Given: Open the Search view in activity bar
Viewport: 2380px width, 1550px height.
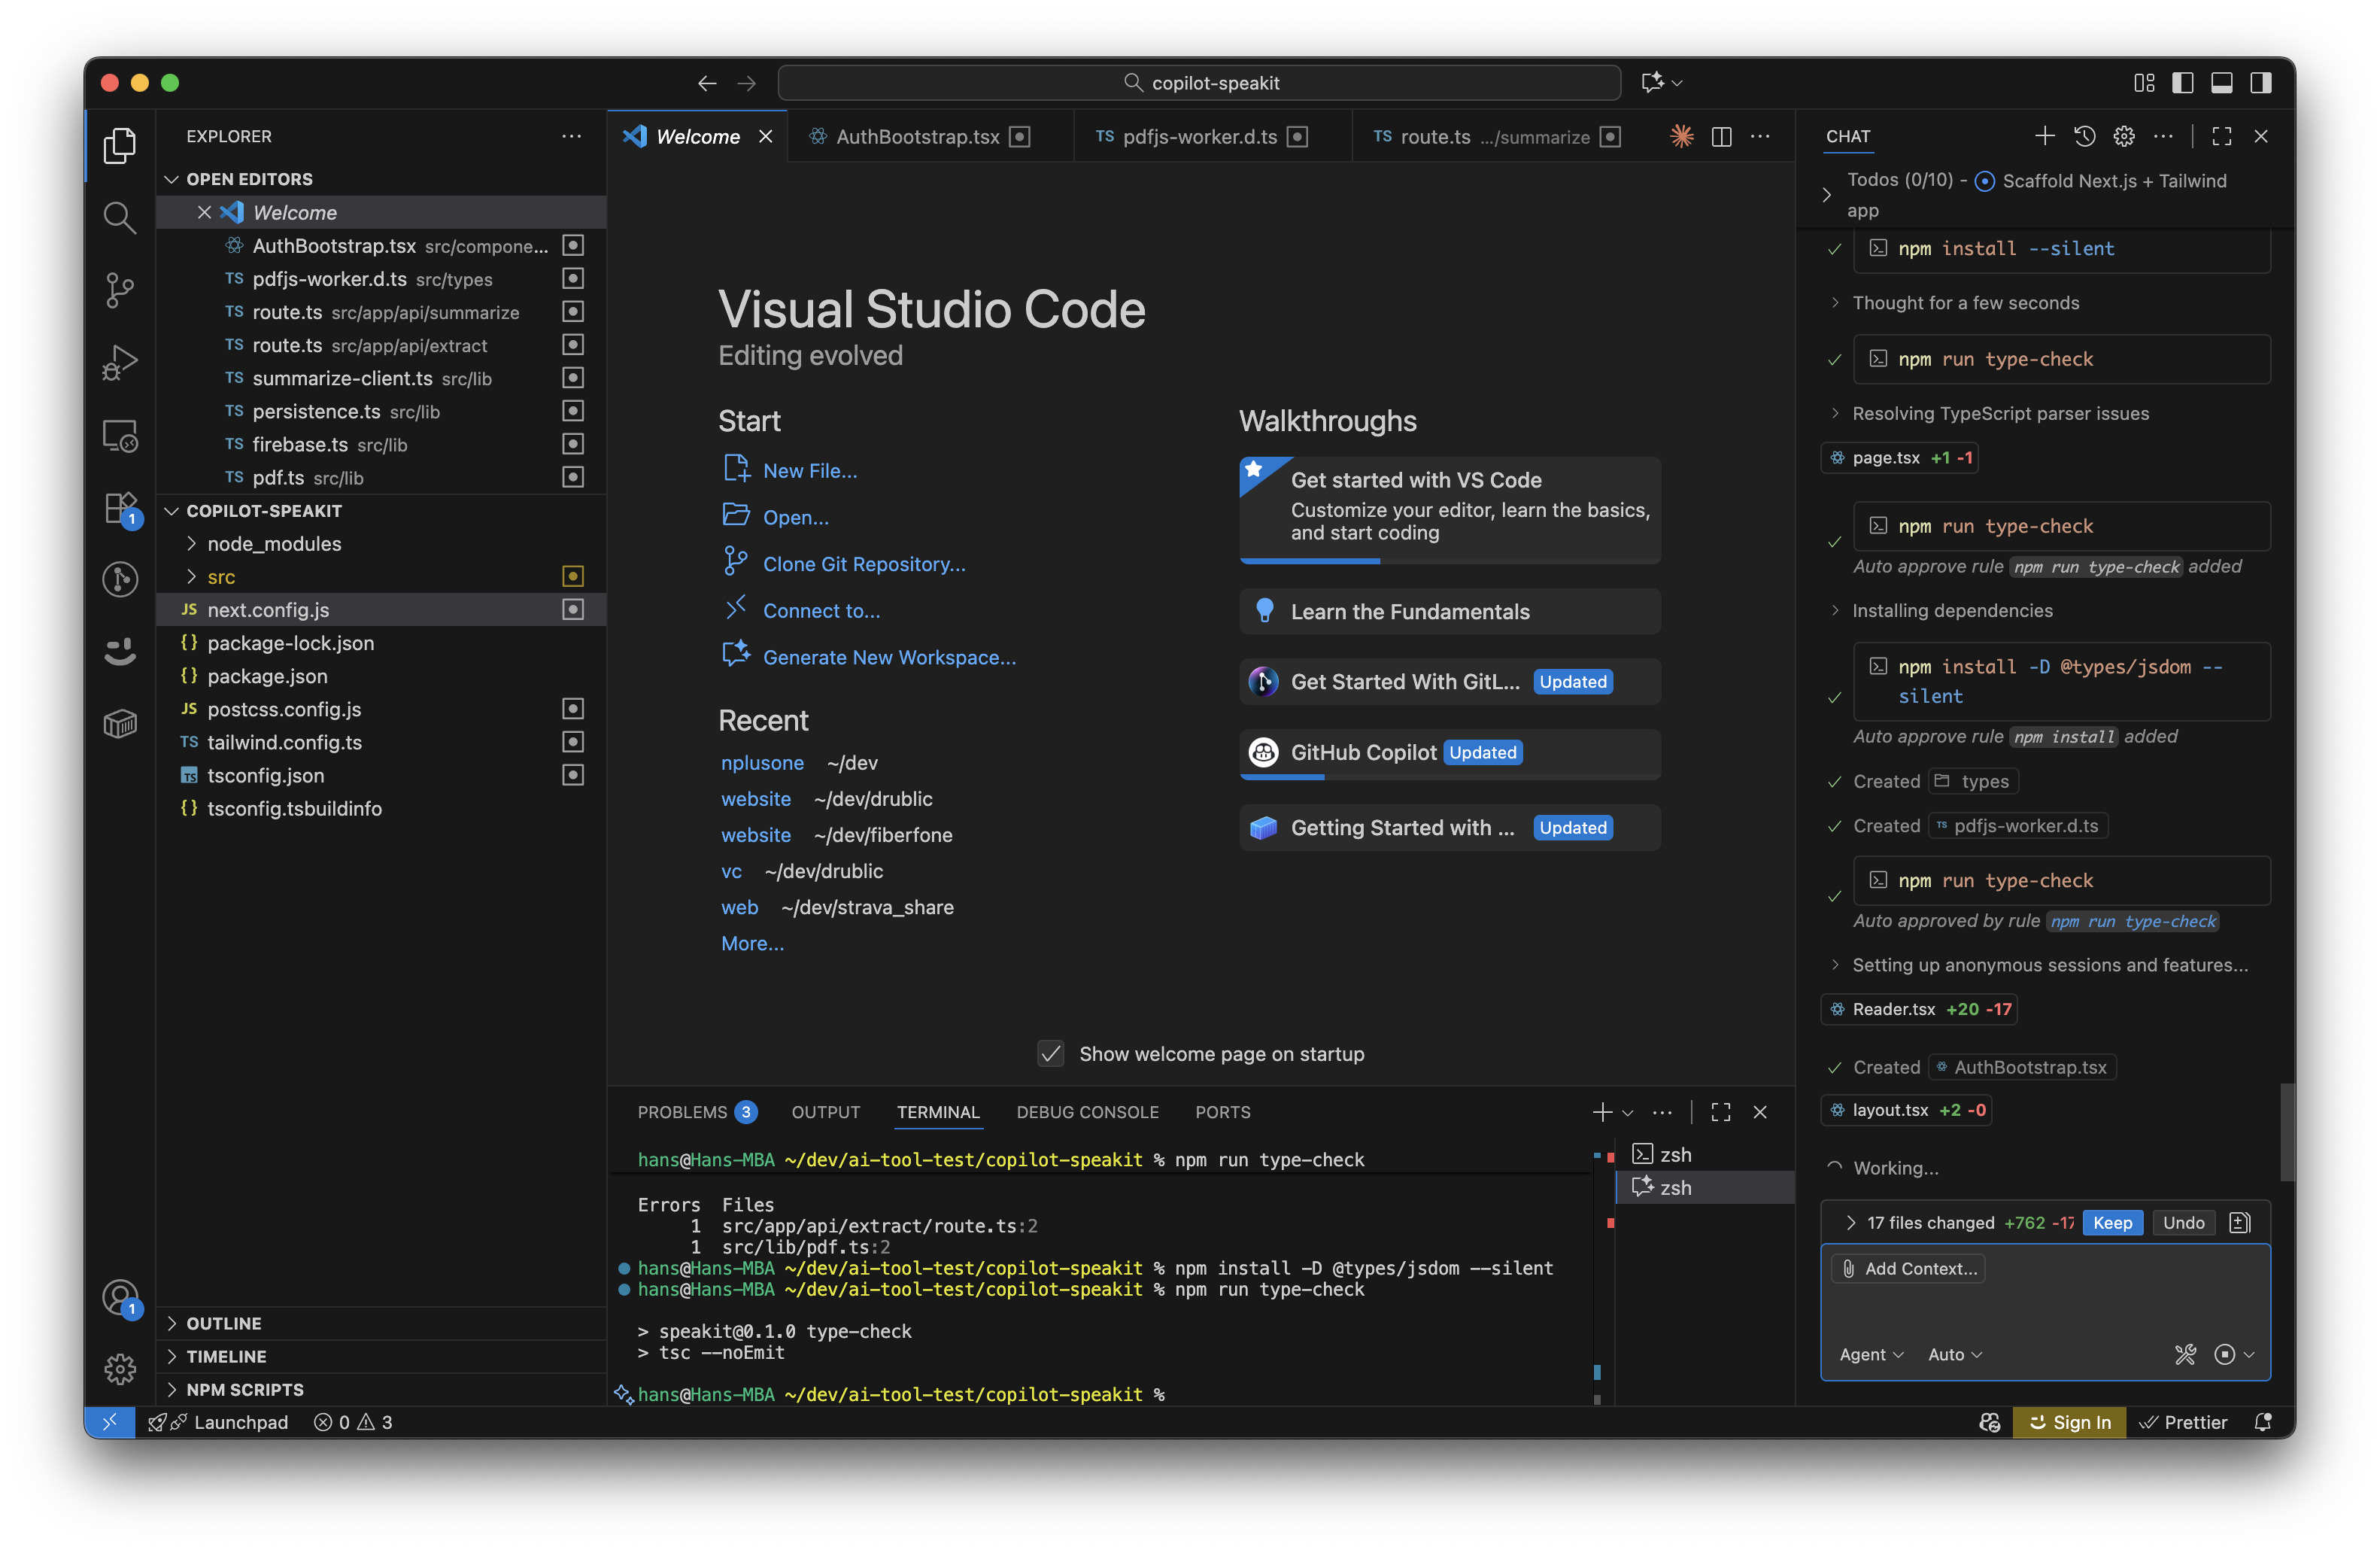Looking at the screenshot, I should click(119, 217).
